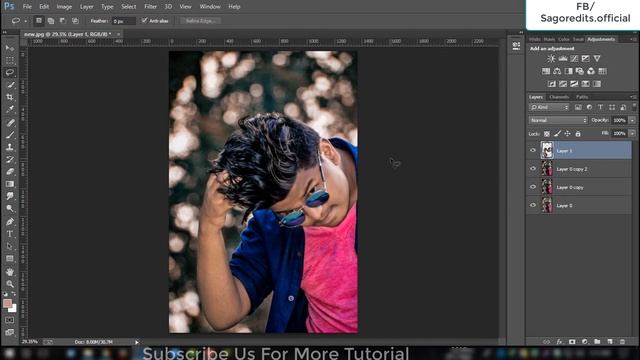This screenshot has width=640, height=360.
Task: Open the layer filter Kind dropdown
Action: pos(549,107)
